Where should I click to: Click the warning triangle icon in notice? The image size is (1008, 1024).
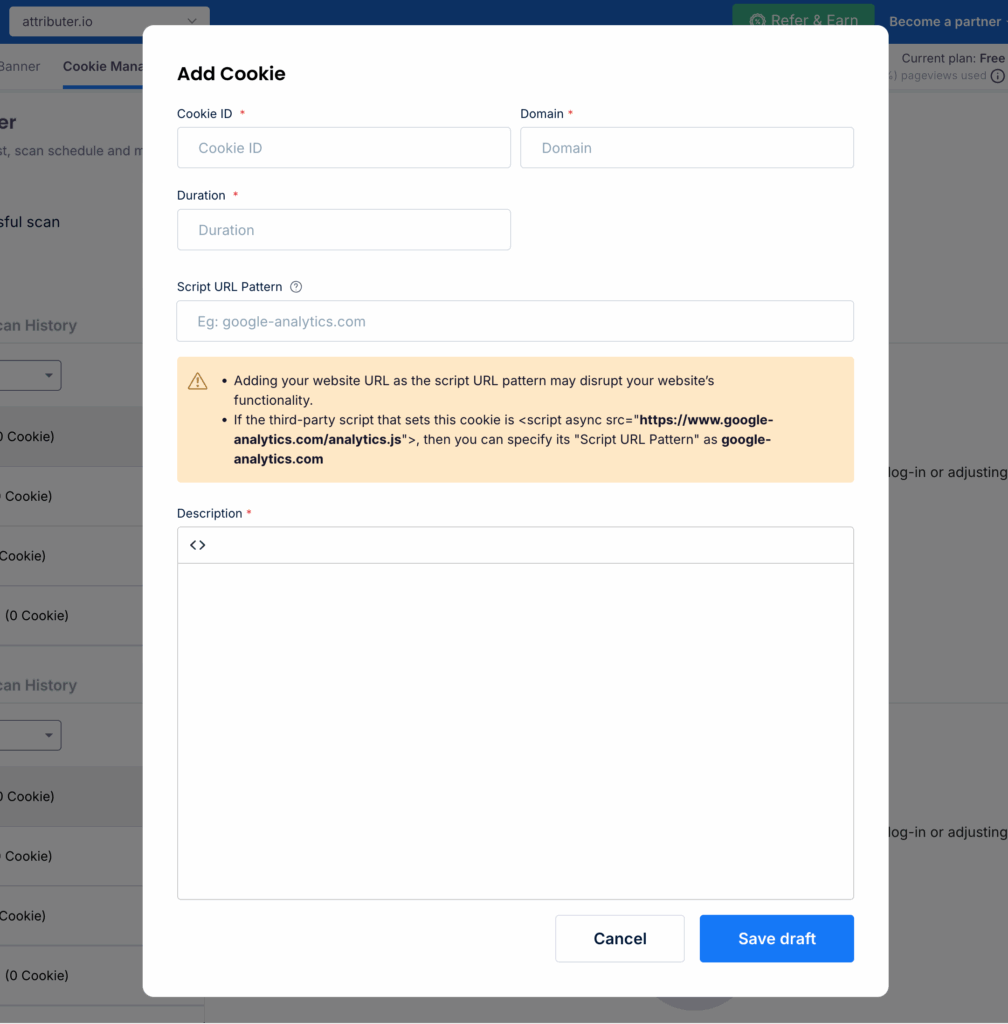point(198,381)
